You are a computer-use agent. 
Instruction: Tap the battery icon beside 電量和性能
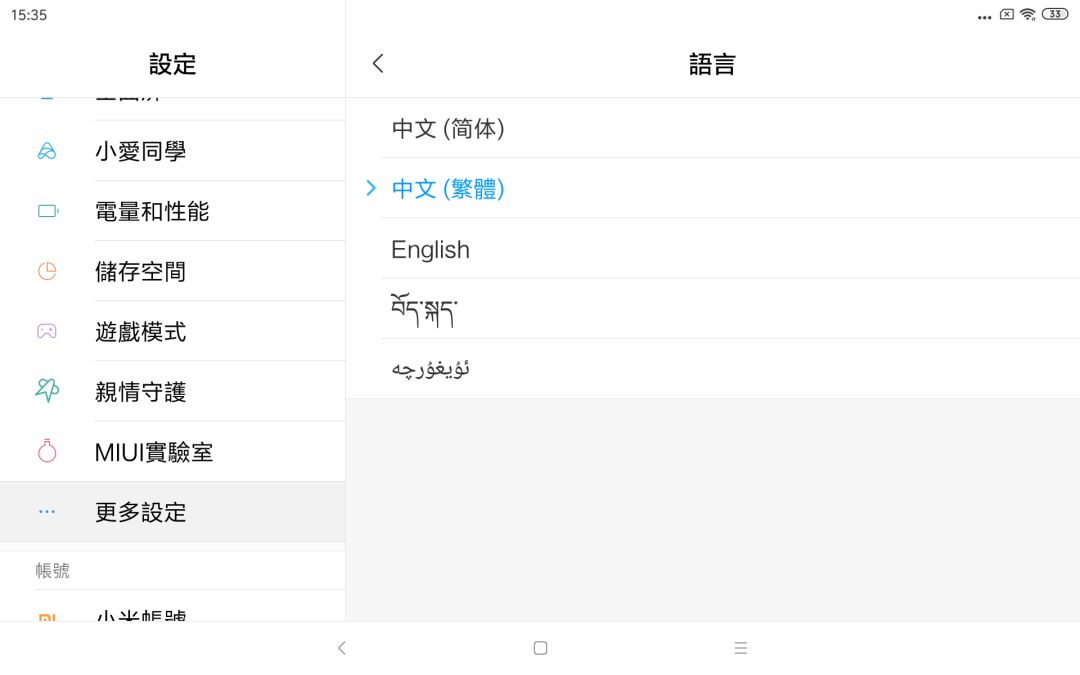[x=47, y=211]
